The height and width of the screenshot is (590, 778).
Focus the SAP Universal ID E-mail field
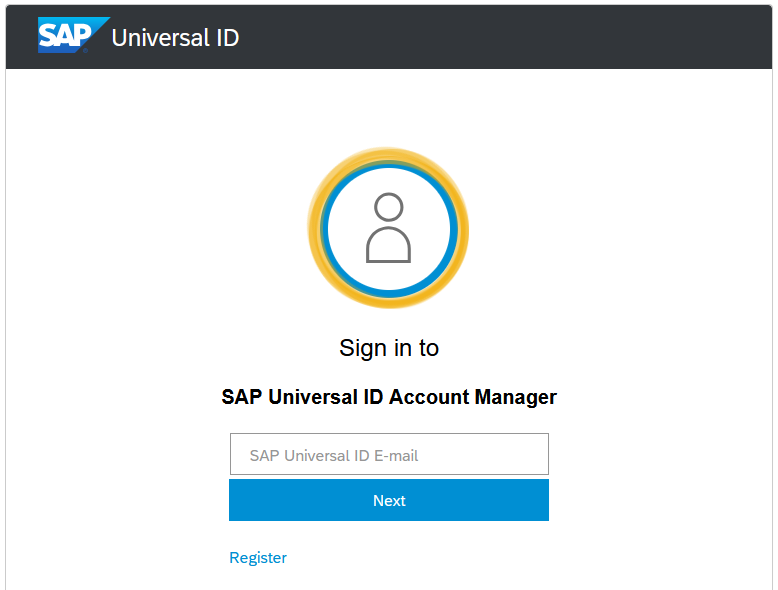[389, 454]
